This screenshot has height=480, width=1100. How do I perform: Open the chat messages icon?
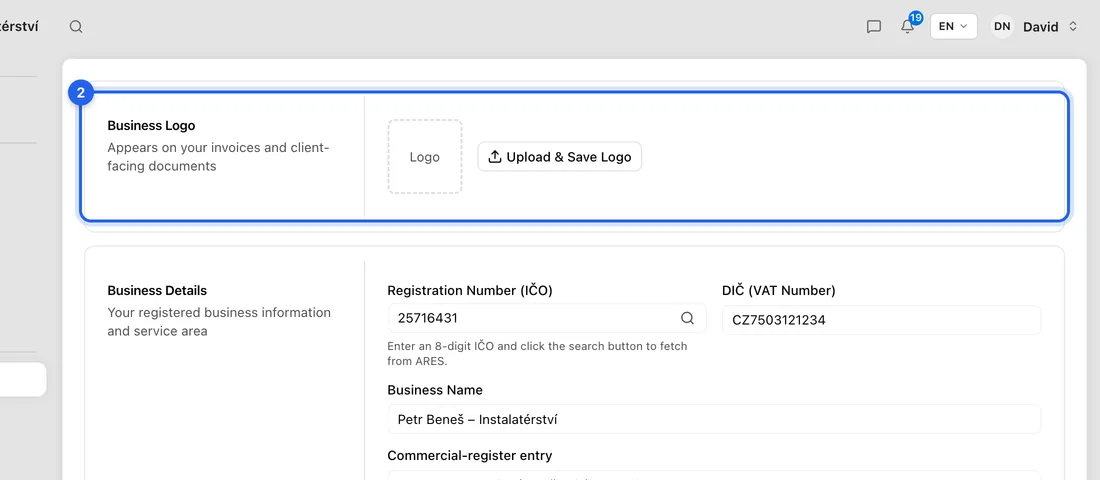pos(873,27)
